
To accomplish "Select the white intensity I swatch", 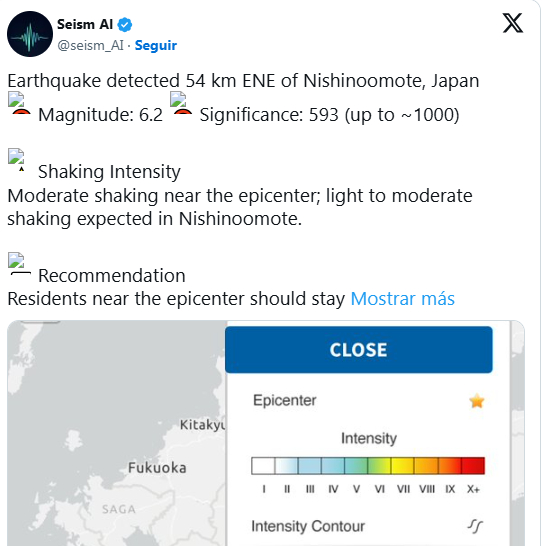I will (x=263, y=466).
